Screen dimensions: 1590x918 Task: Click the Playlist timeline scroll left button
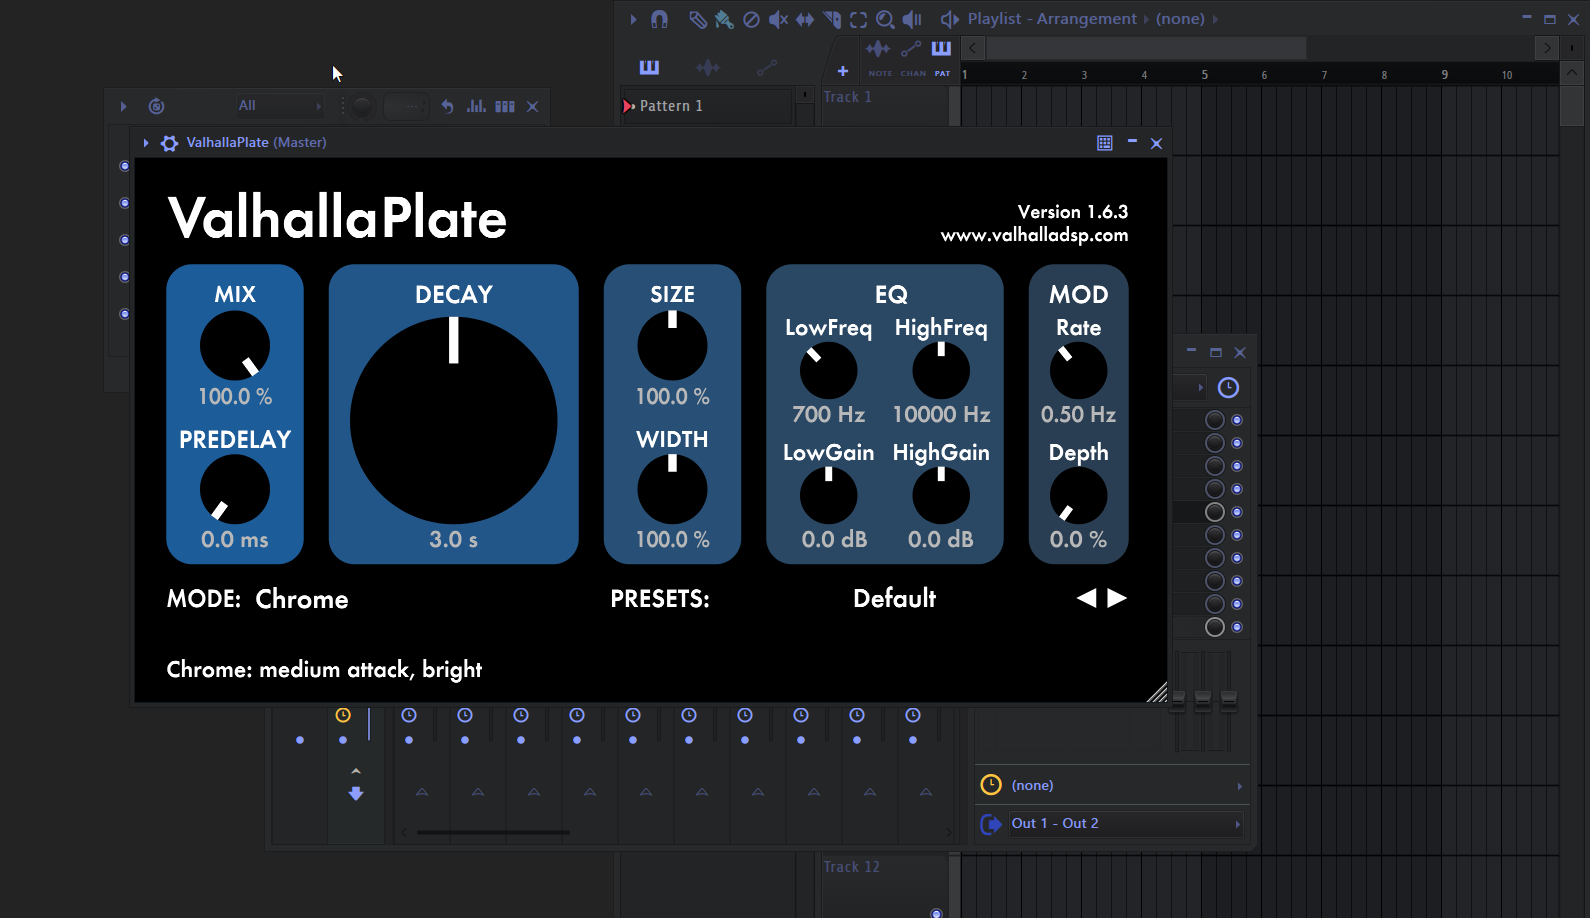(x=973, y=48)
